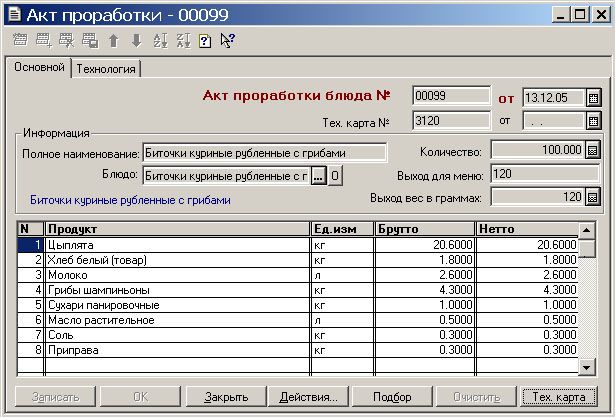
Task: Click the add row with plus icon
Action: (x=44, y=40)
